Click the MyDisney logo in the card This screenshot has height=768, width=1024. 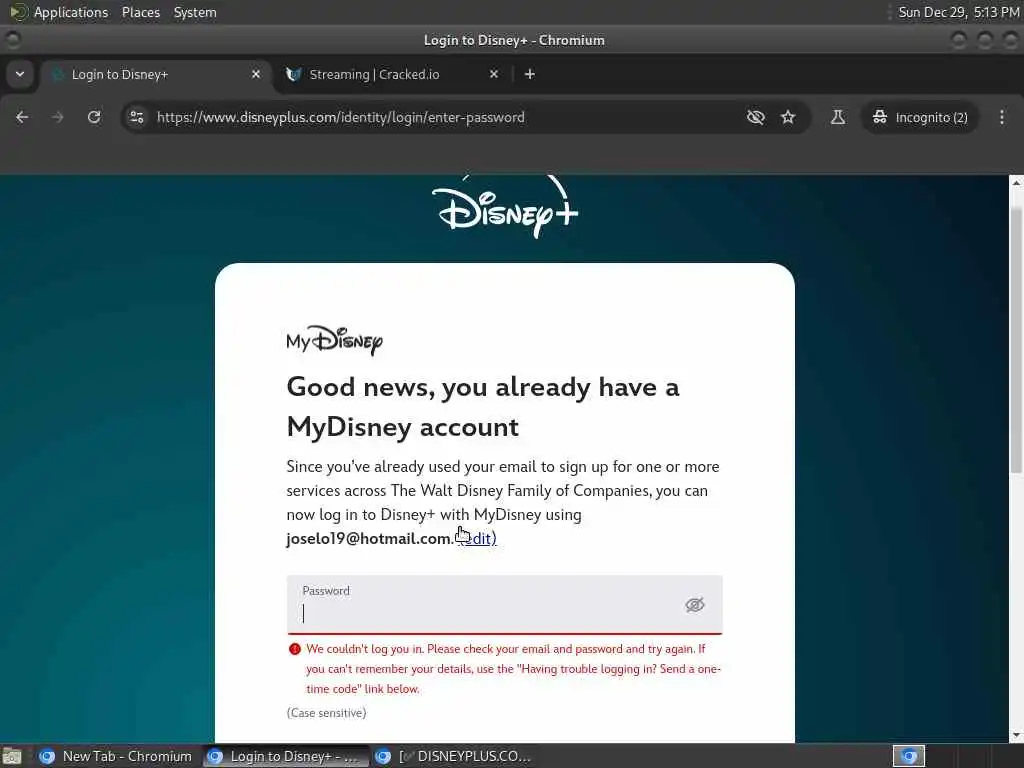pos(334,340)
